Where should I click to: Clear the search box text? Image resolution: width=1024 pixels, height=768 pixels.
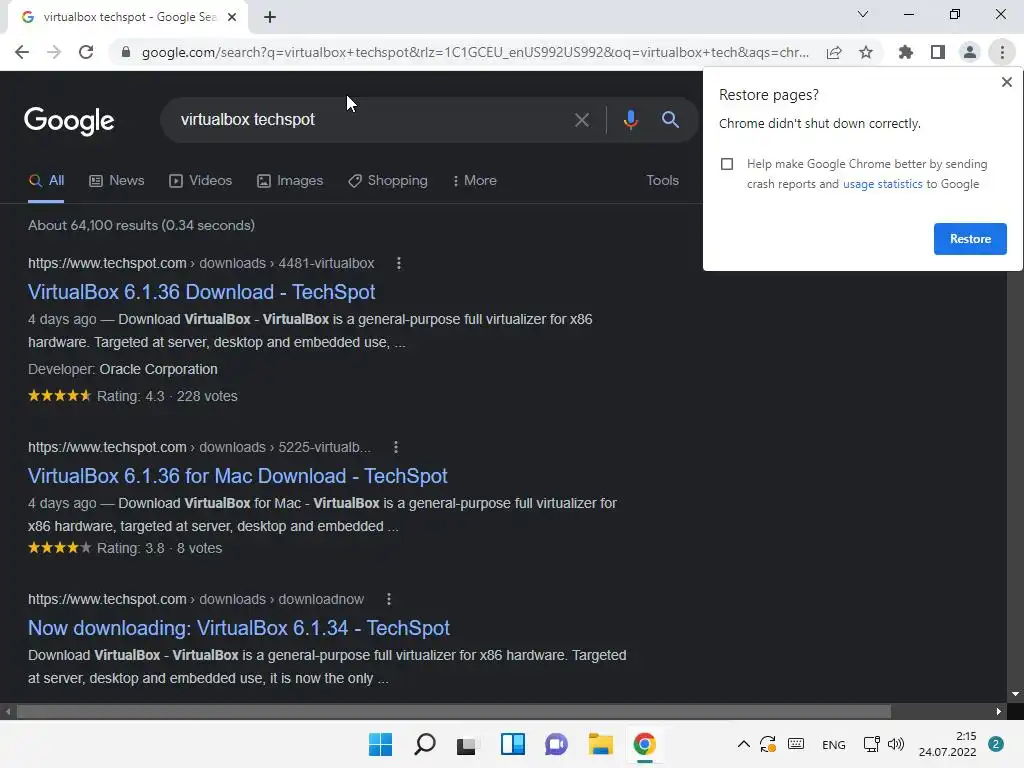coord(581,120)
